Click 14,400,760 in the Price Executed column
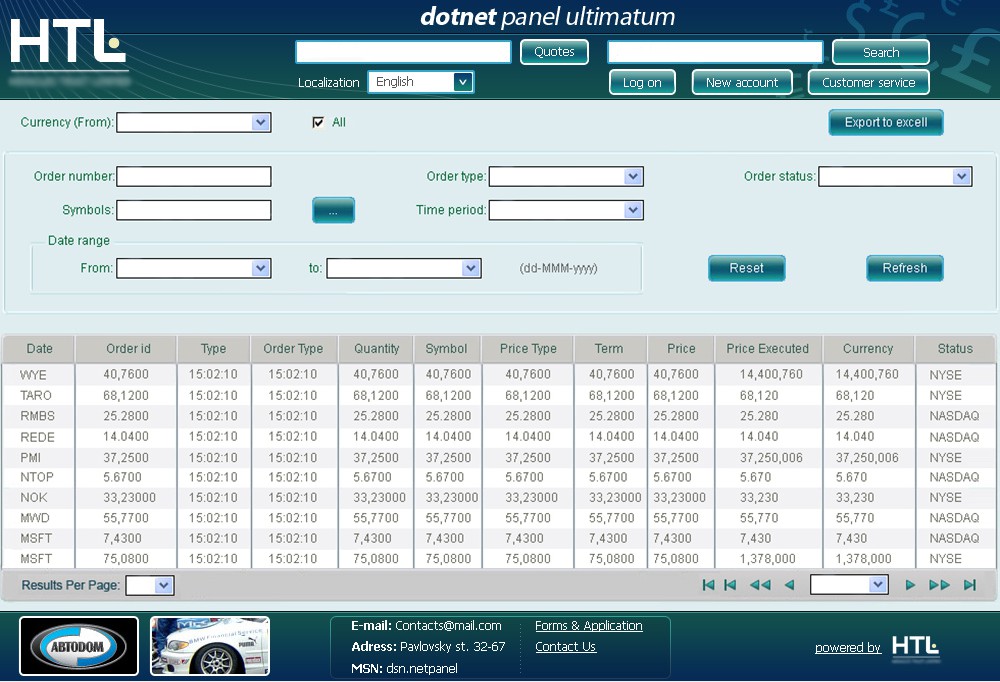Screen dimensions: 1000x682 [x=771, y=374]
